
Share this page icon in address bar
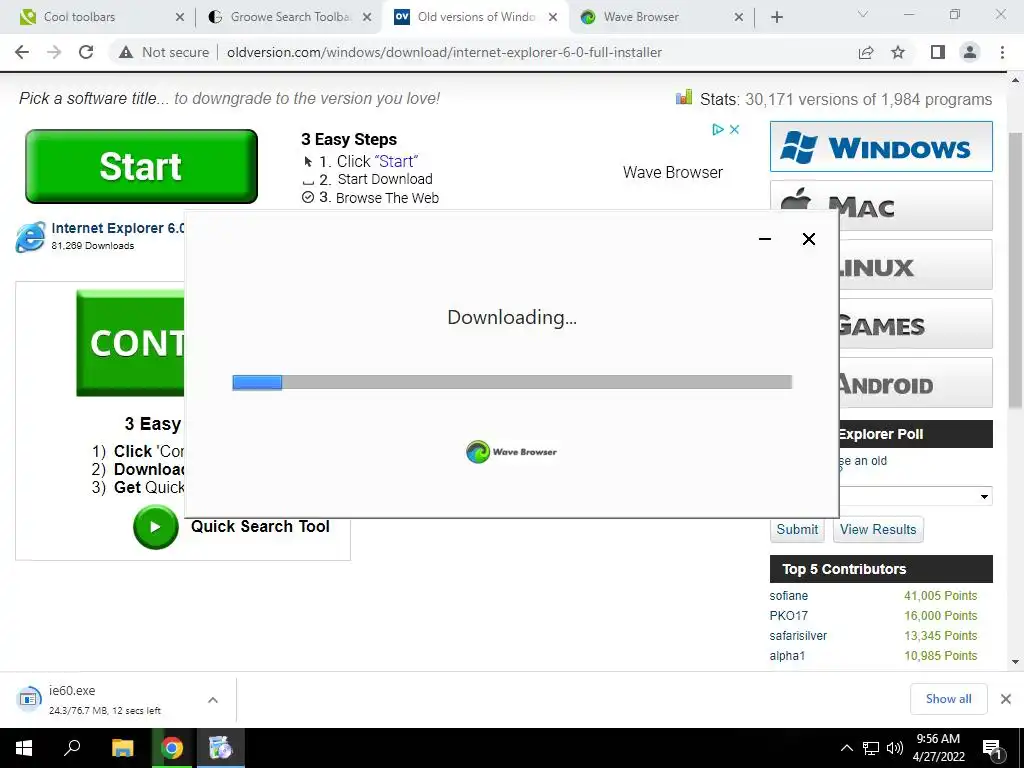866,52
